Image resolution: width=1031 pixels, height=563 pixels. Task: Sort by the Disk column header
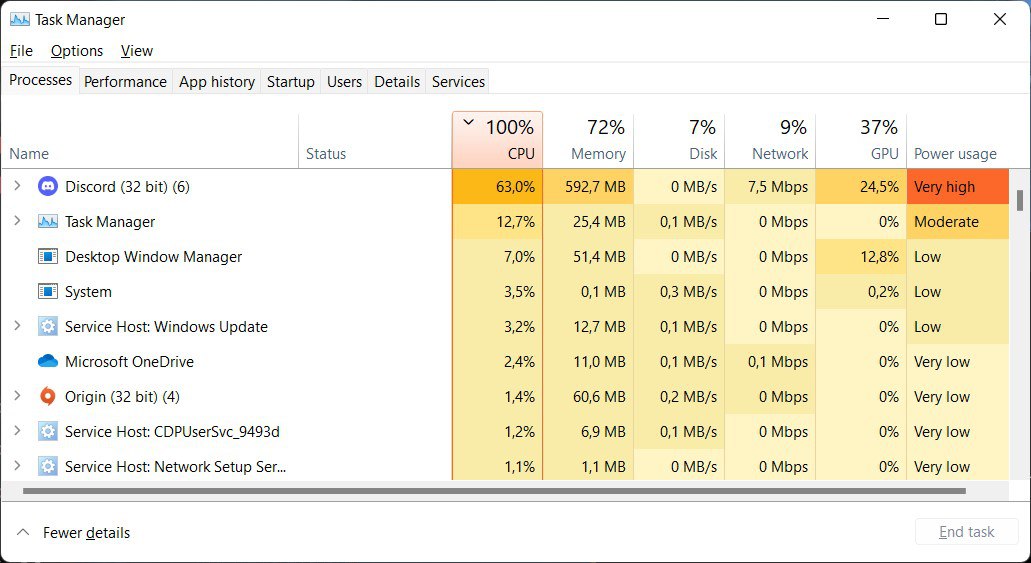coord(679,140)
